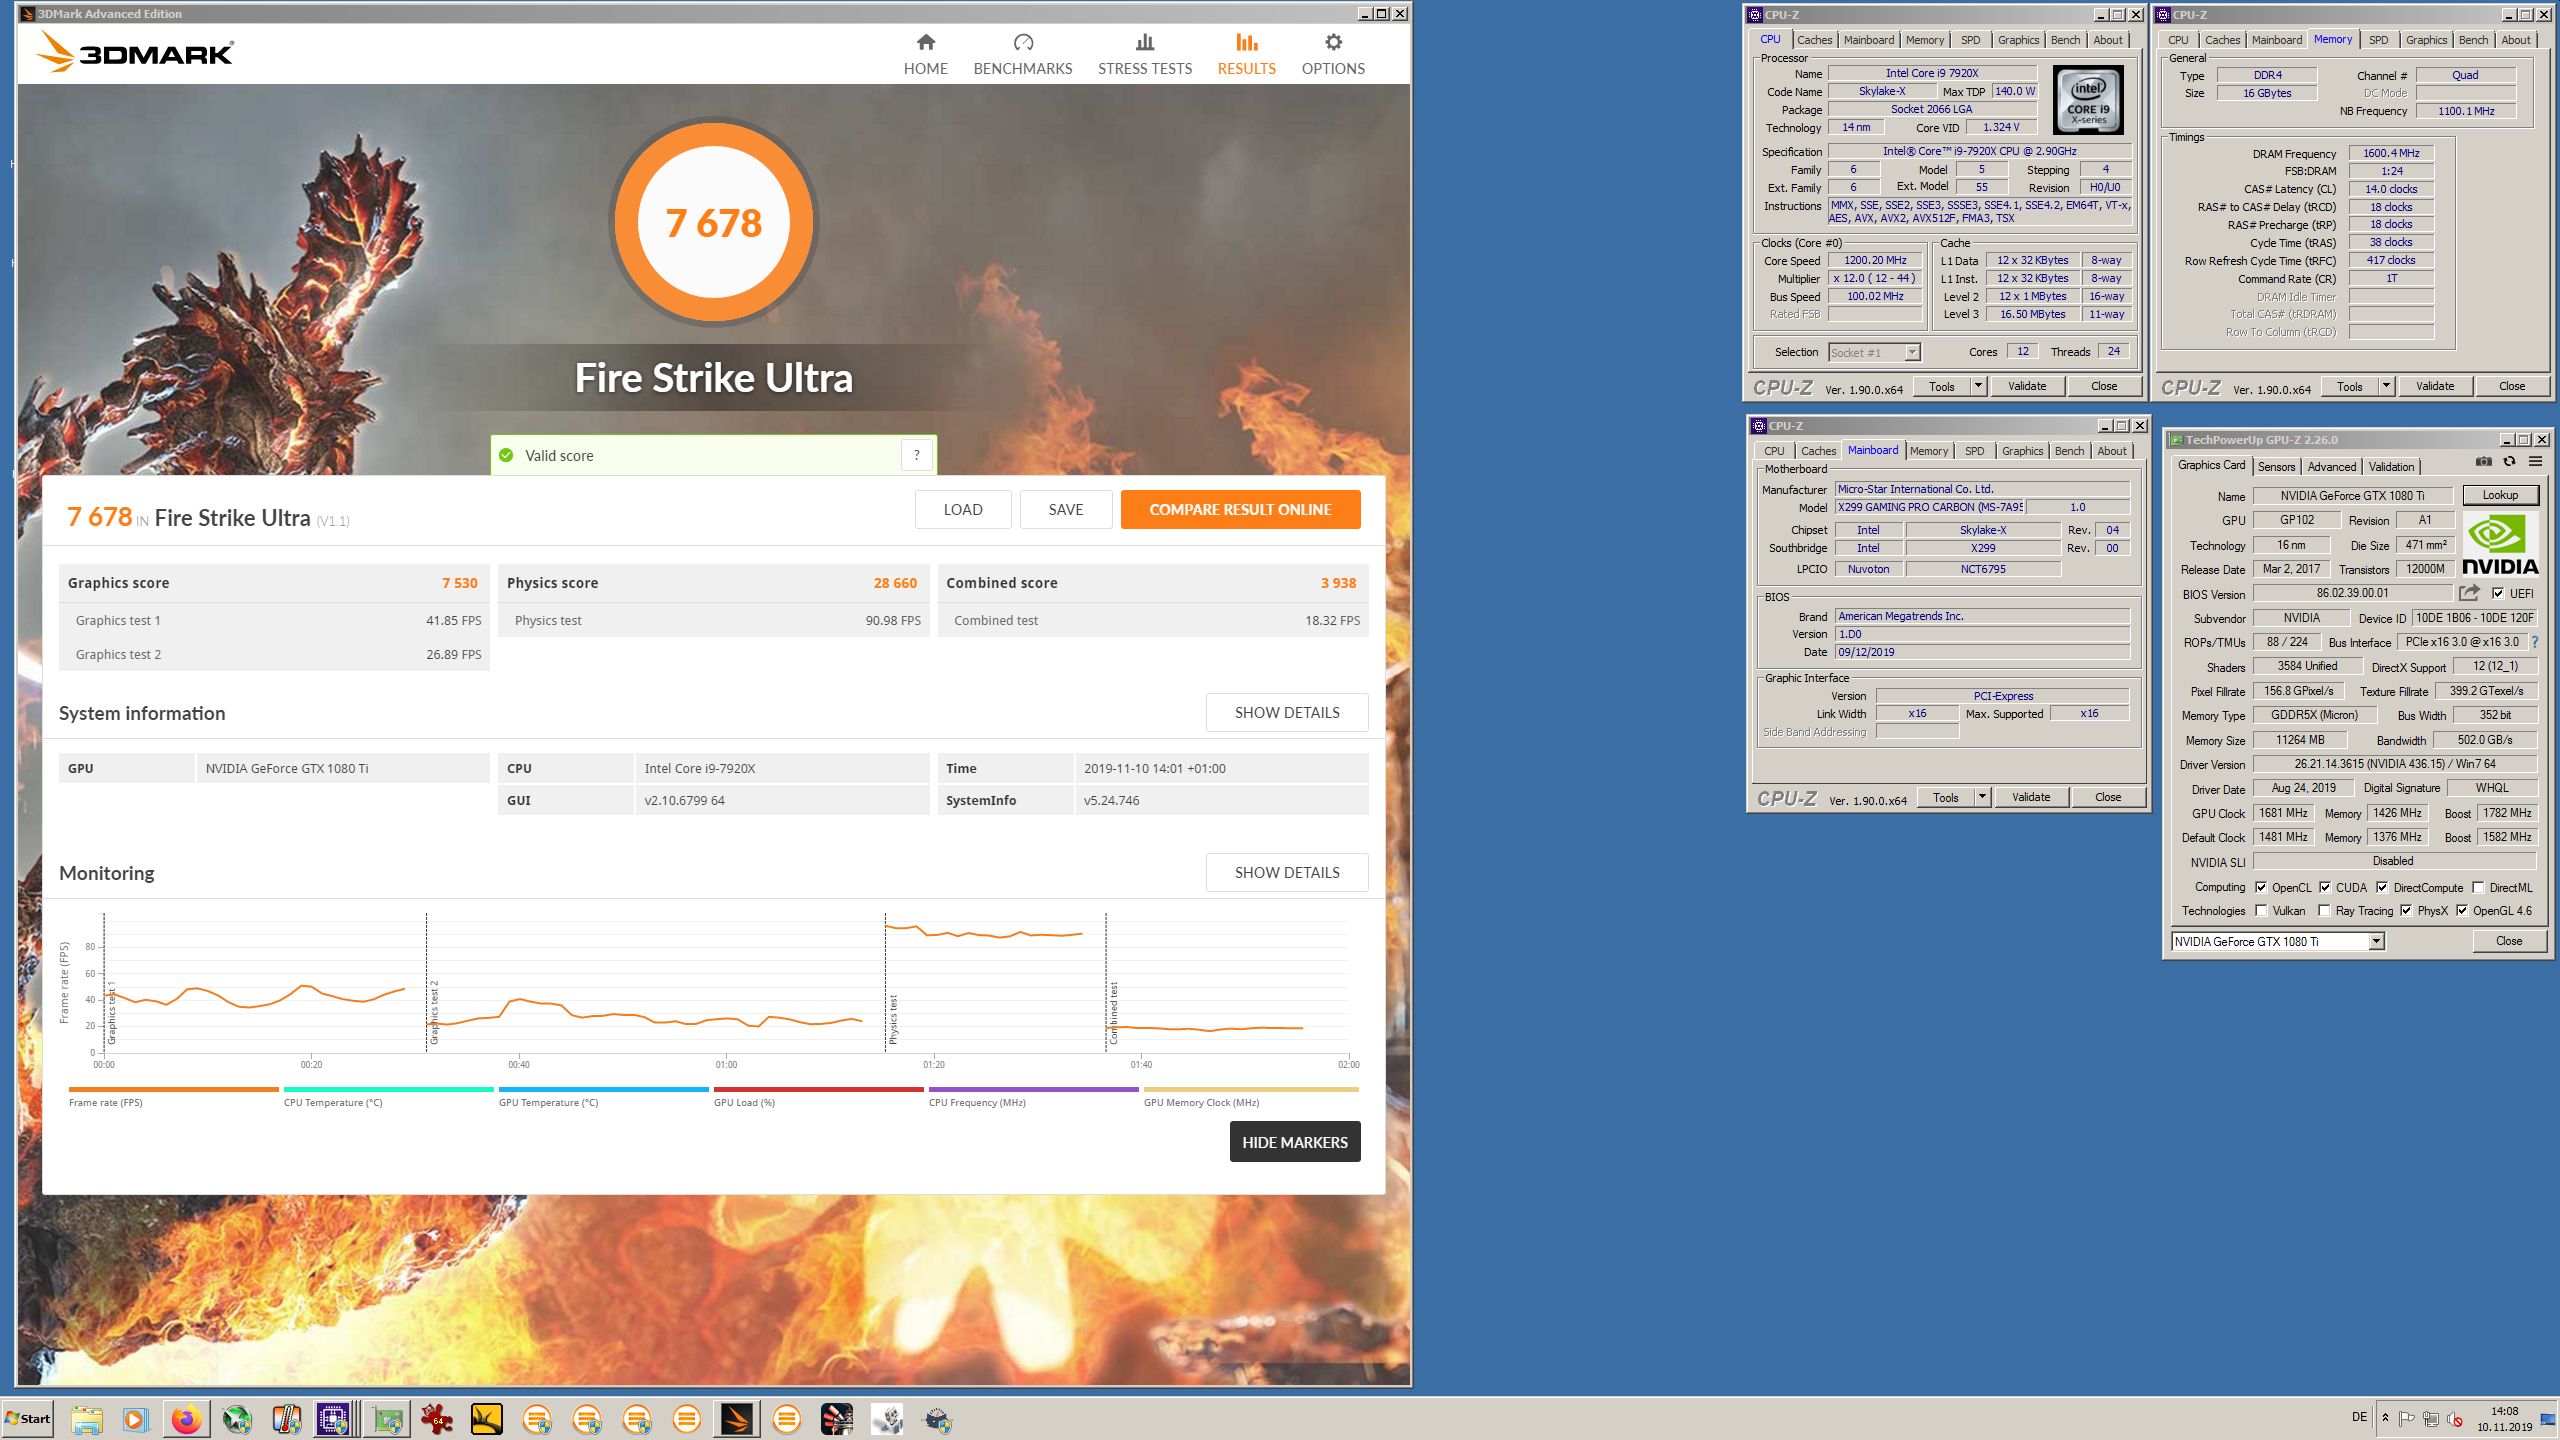Click the GPU-Z refresh icon
Screen dimensions: 2560x1440
coord(2509,461)
